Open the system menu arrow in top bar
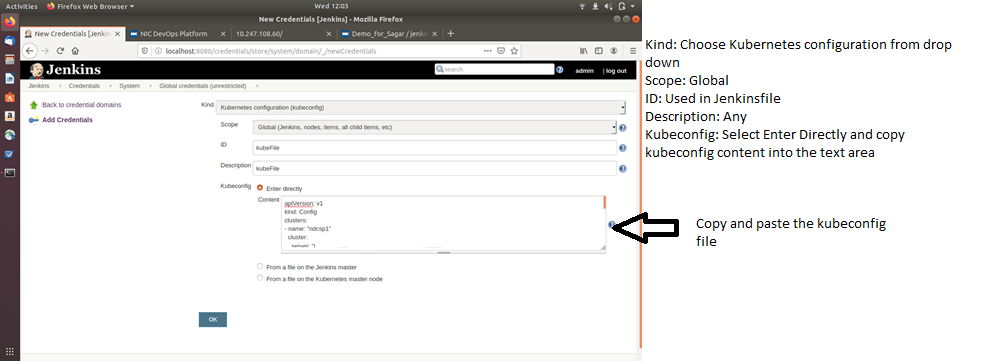This screenshot has height=361, width=994. tap(633, 6)
